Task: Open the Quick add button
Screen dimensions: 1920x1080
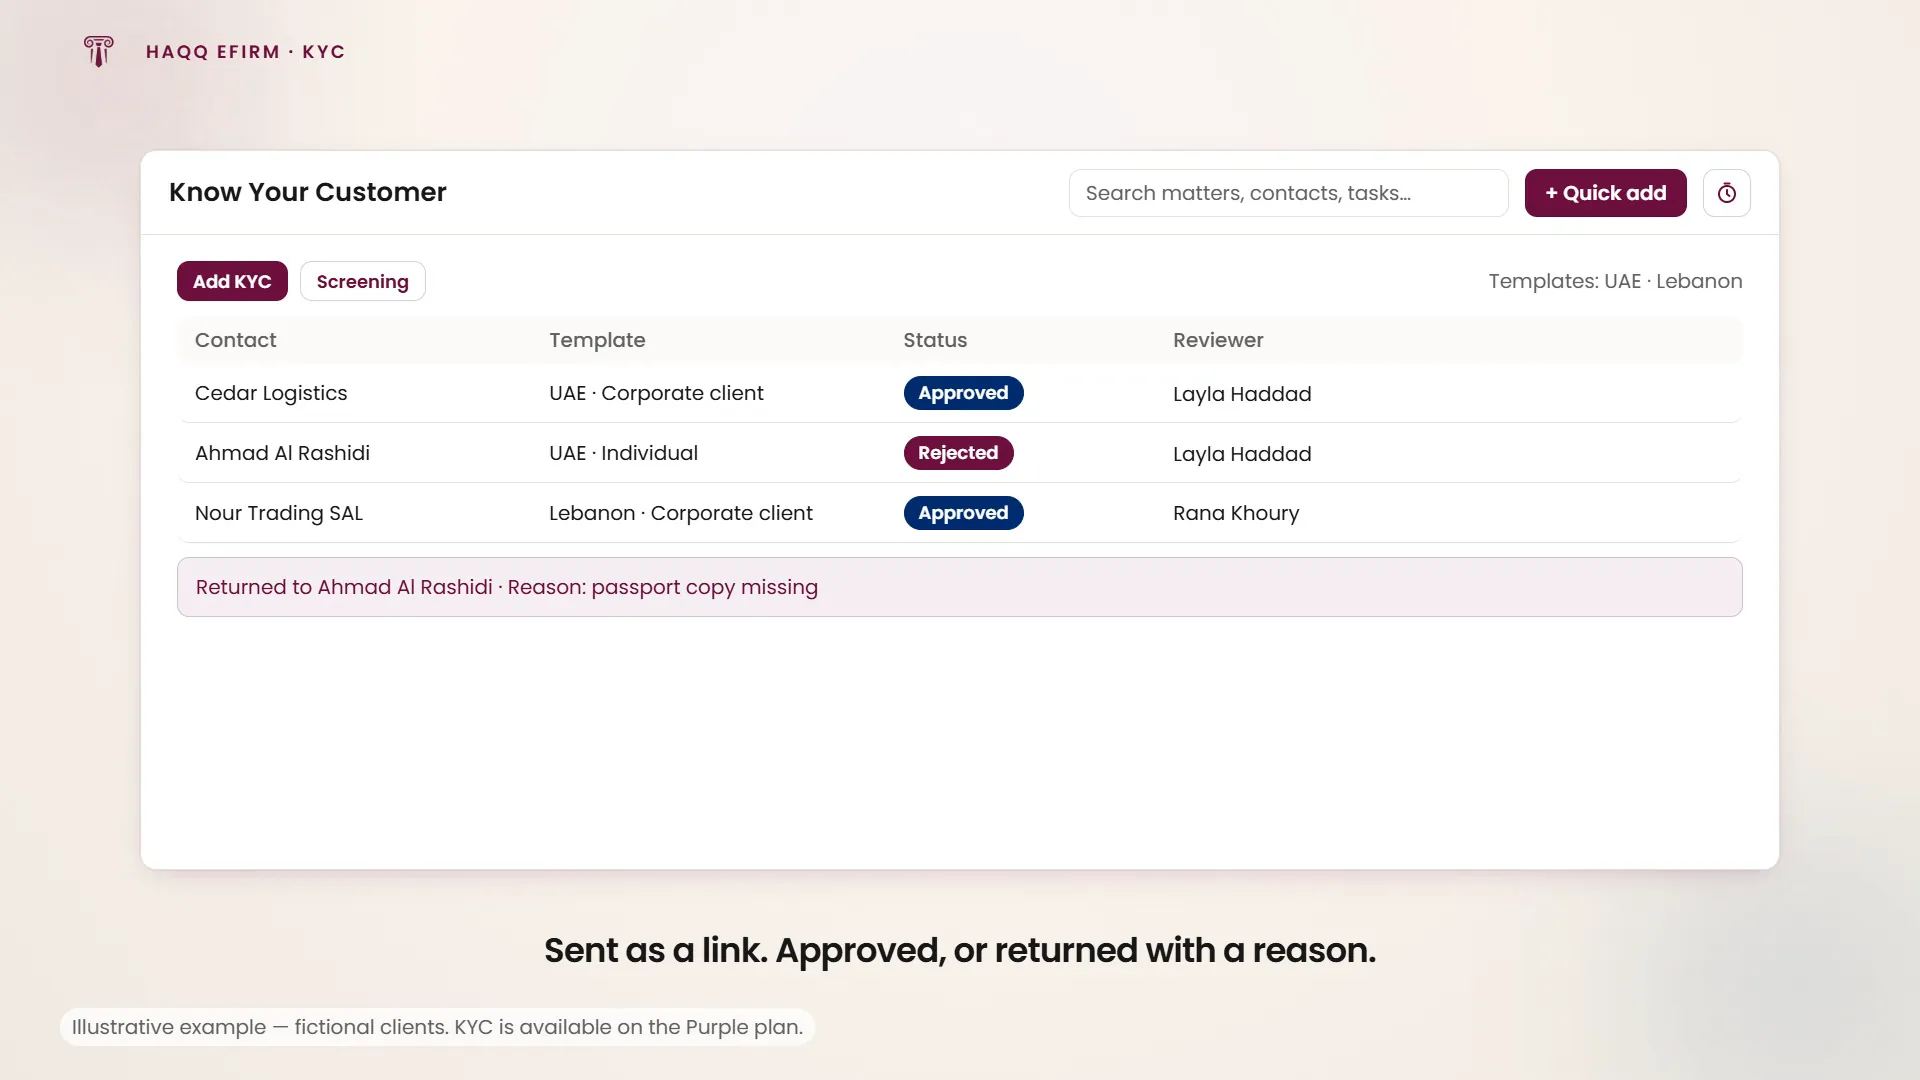Action: [x=1605, y=193]
